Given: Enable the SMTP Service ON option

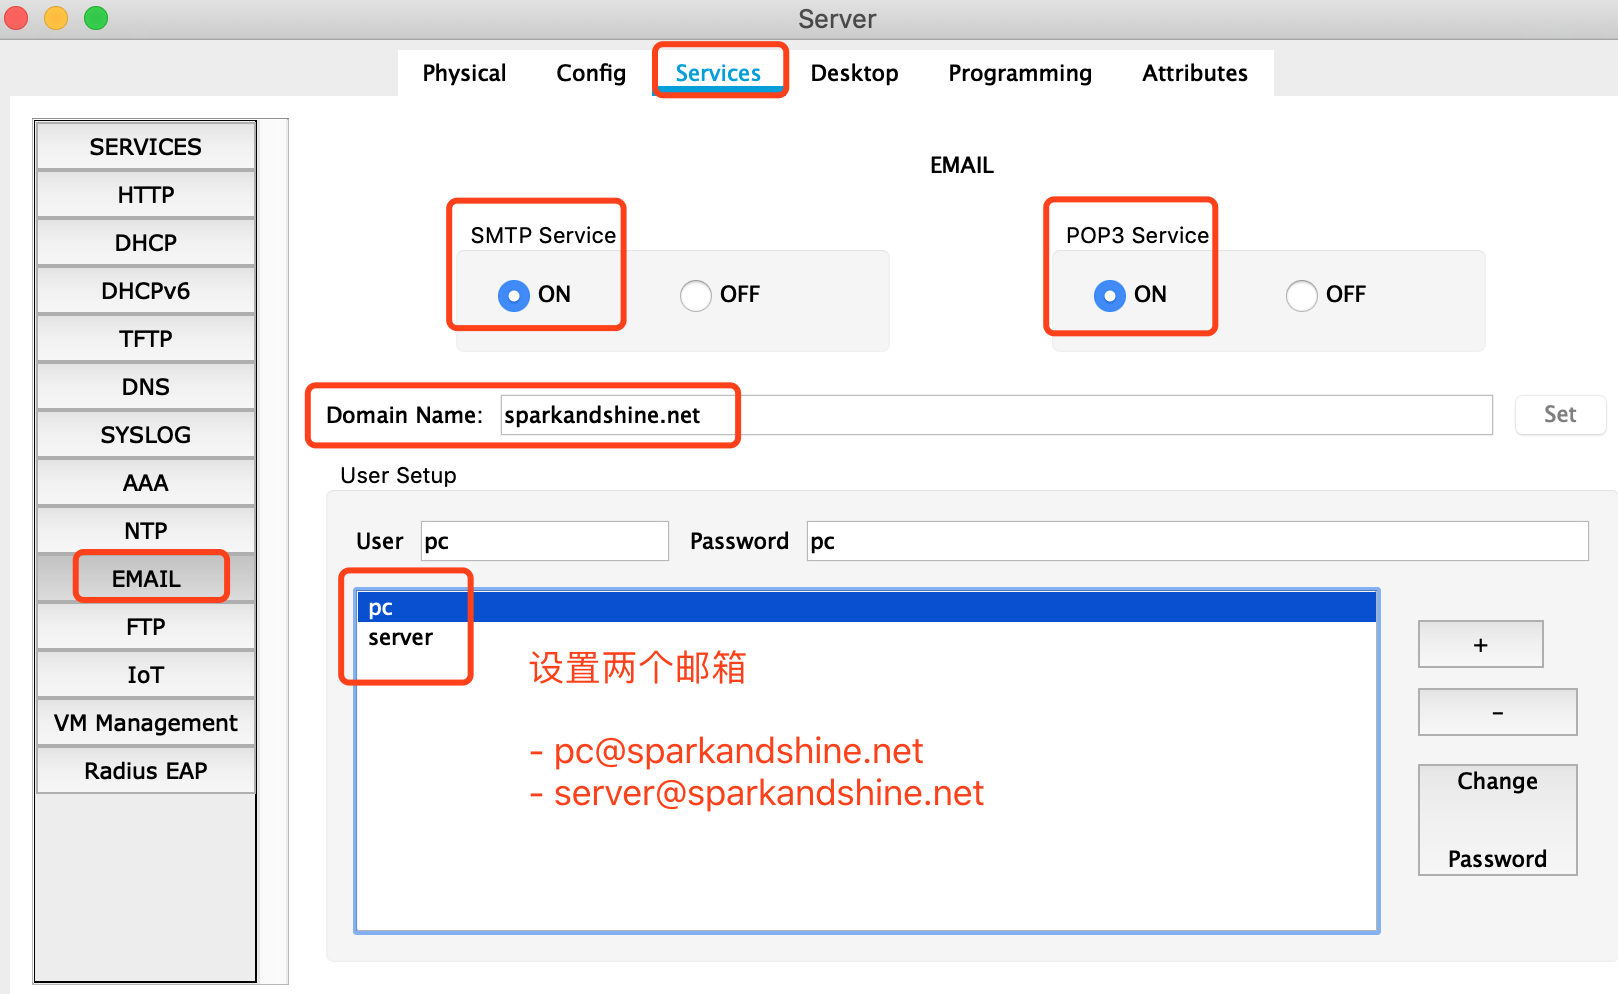Looking at the screenshot, I should click(x=513, y=295).
